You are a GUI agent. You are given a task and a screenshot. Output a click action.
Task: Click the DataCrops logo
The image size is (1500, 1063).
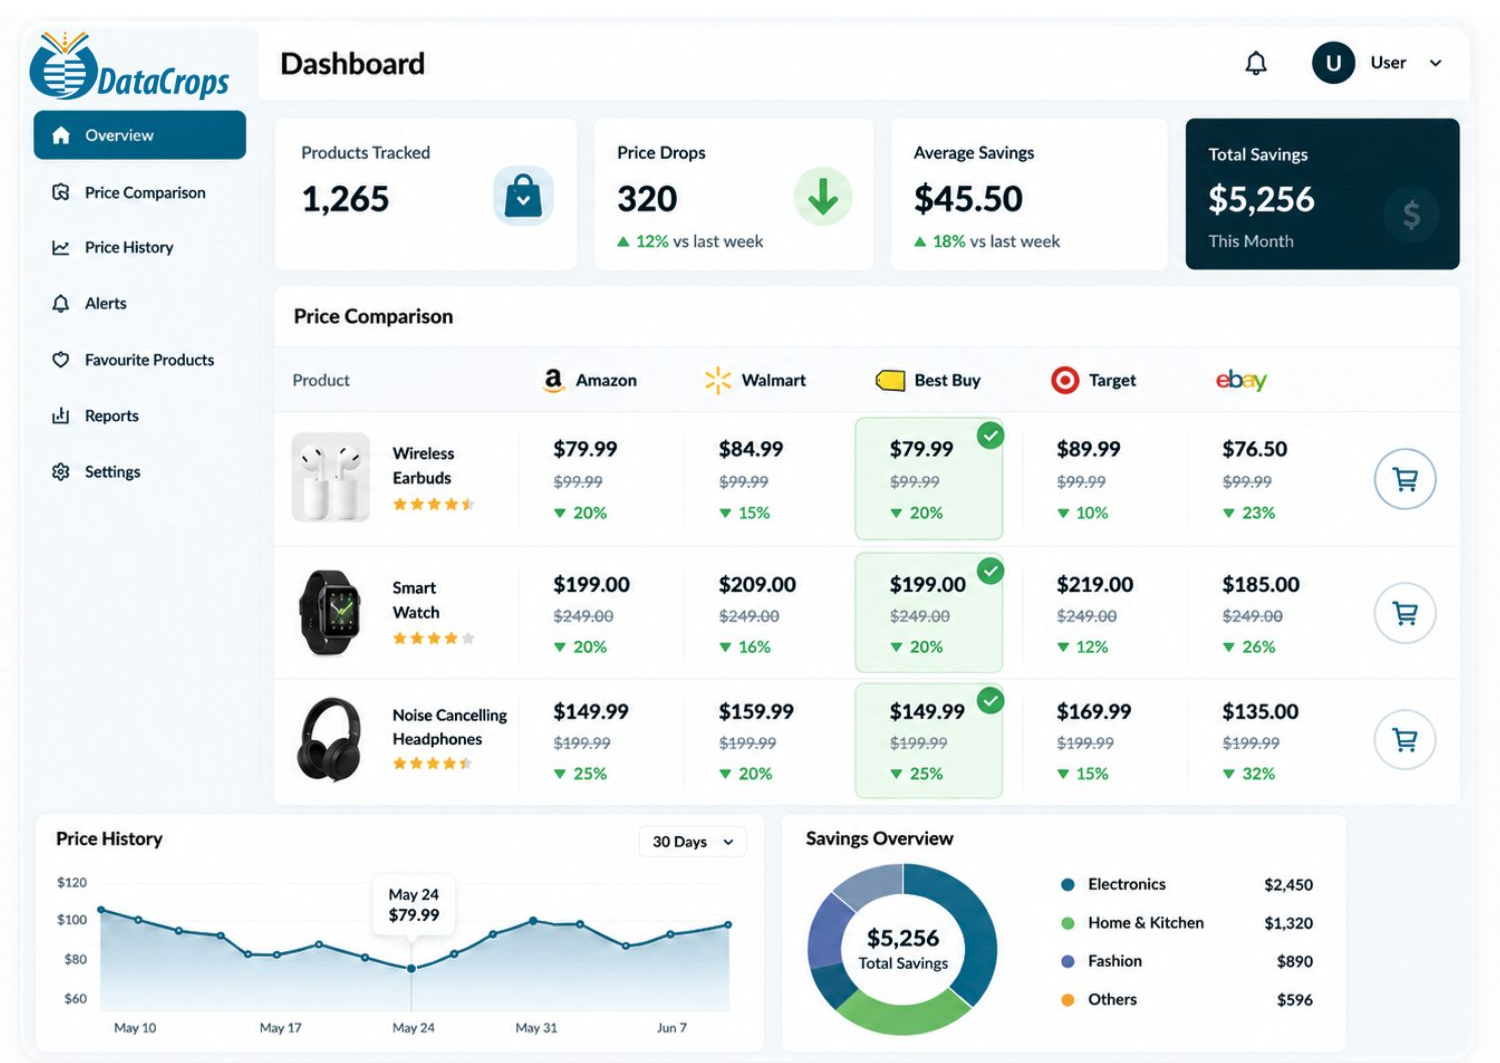pos(130,66)
